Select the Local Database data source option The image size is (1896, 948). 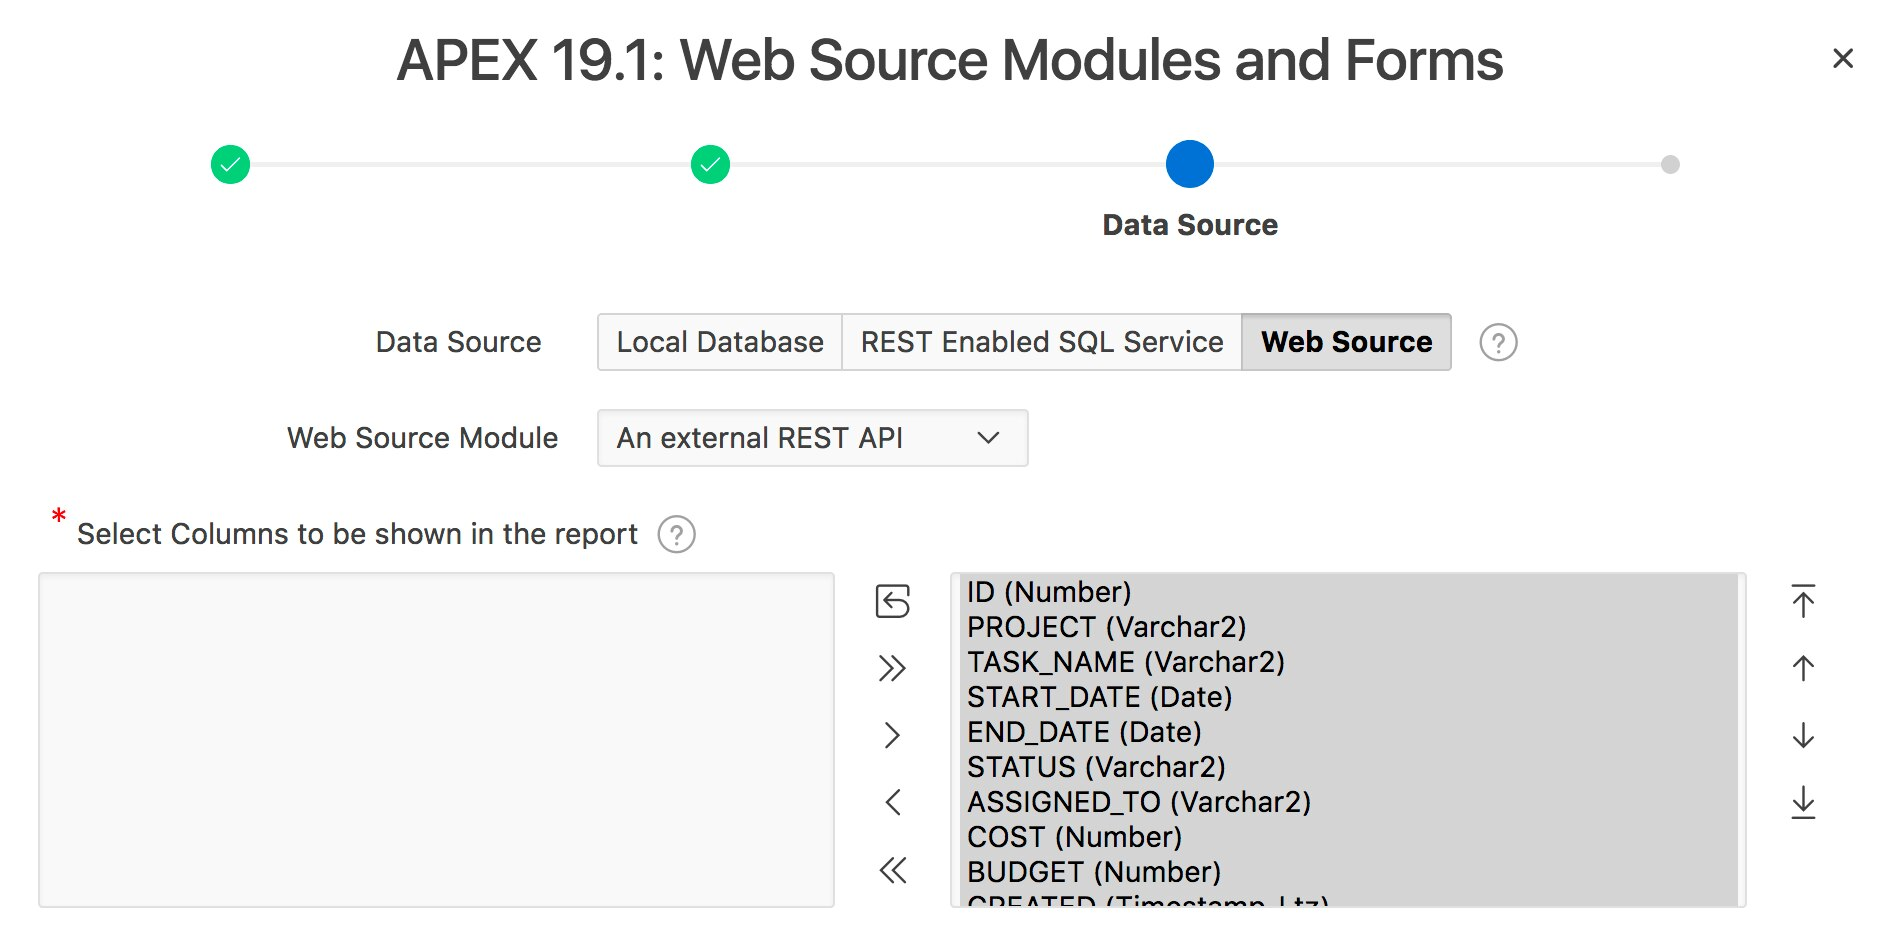pos(718,342)
